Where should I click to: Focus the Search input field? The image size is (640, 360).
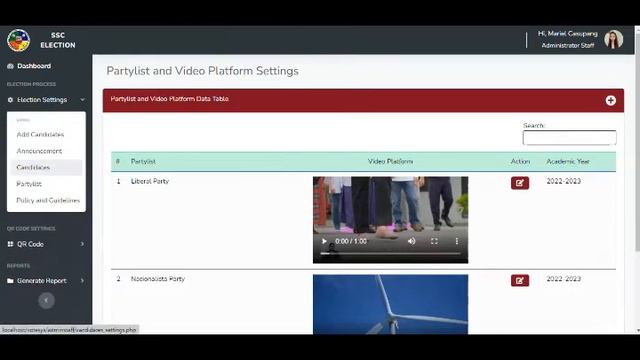(569, 138)
